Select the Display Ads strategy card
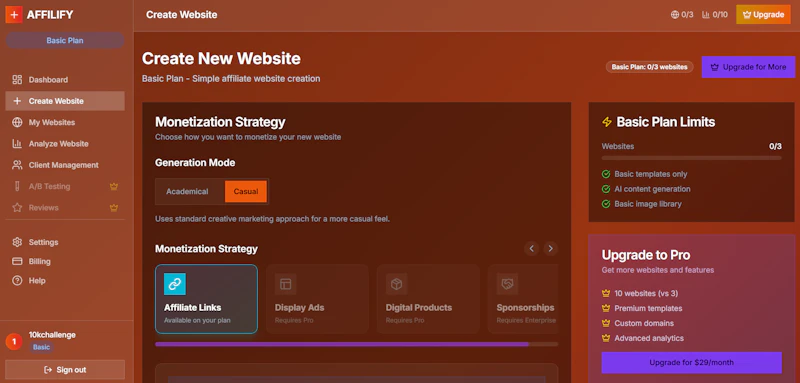Screen dimensions: 800x383 pos(317,299)
